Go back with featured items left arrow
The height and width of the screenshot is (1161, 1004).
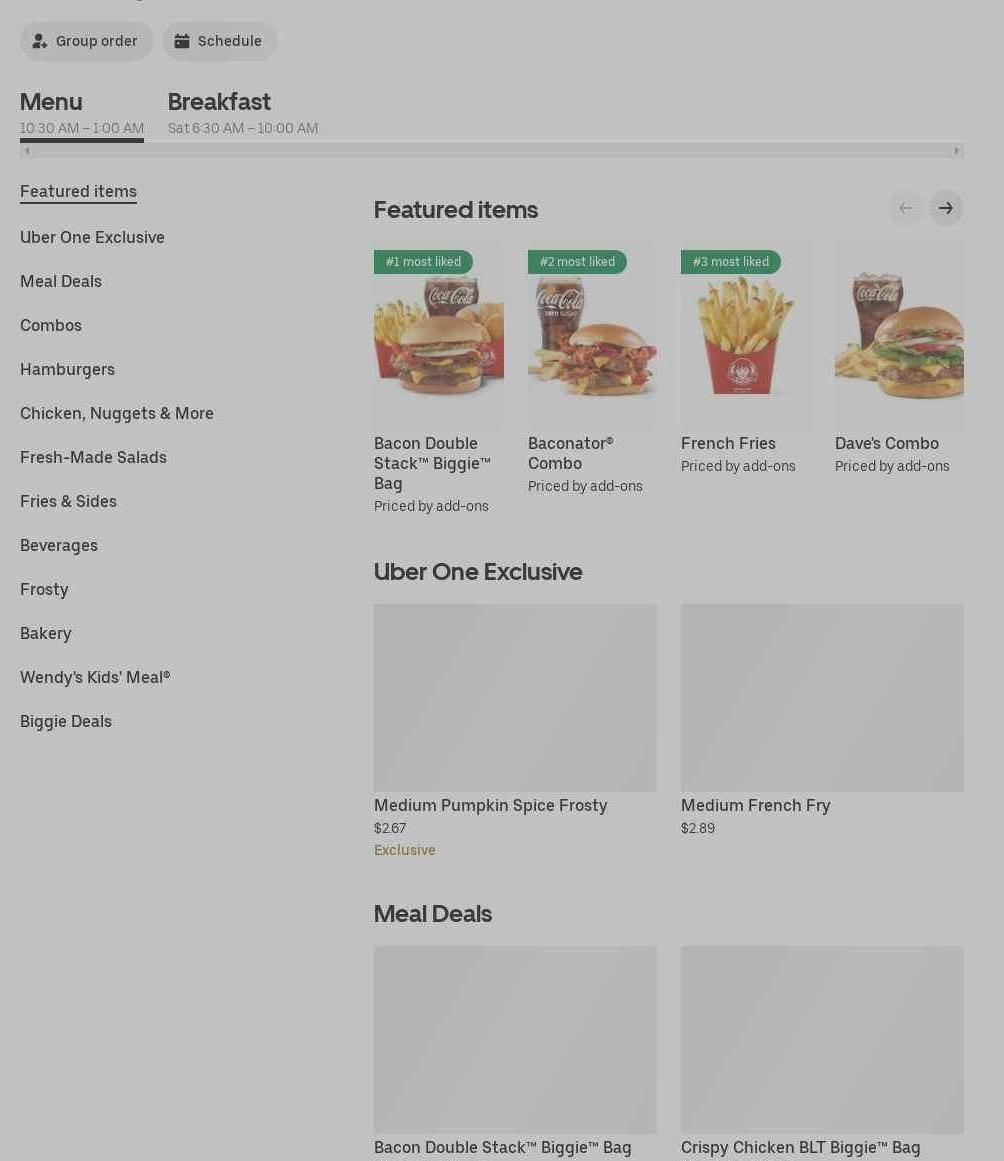pyautogui.click(x=906, y=208)
